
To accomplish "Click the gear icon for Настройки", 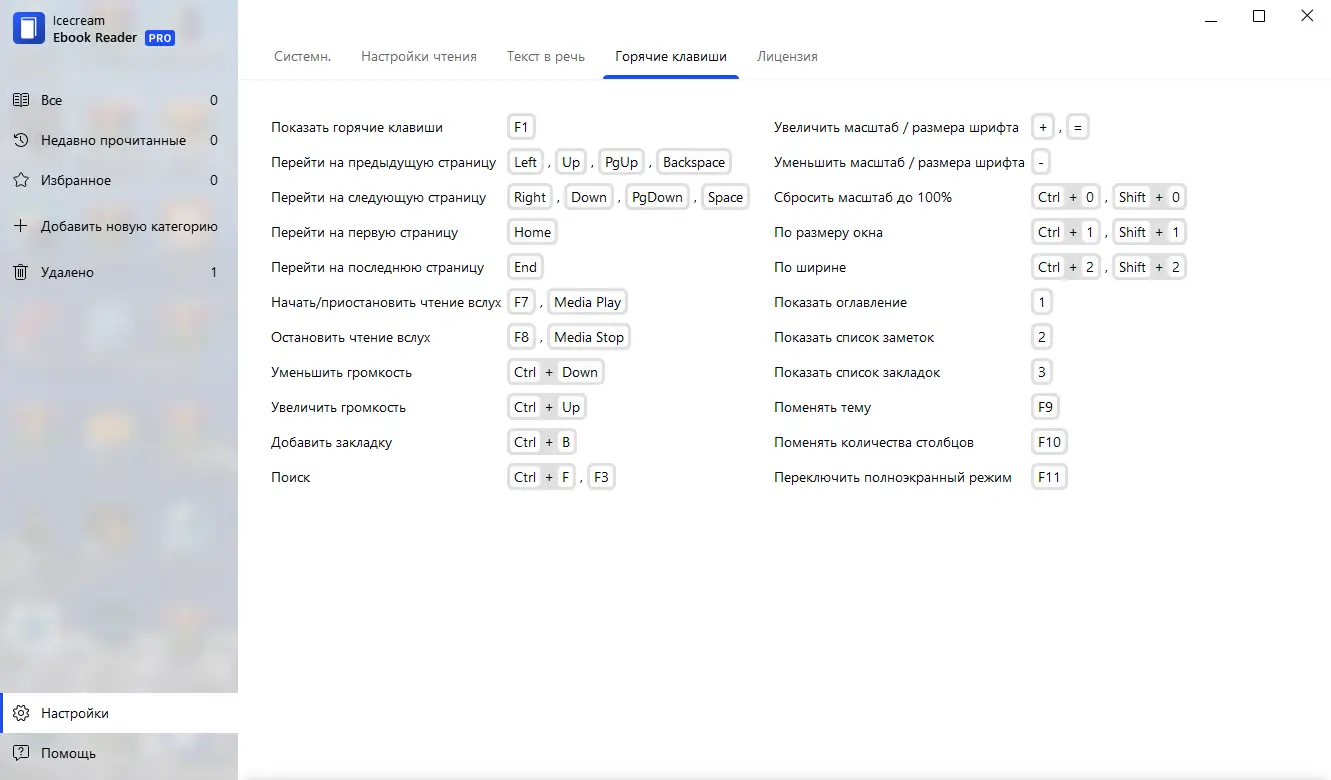I will point(20,713).
